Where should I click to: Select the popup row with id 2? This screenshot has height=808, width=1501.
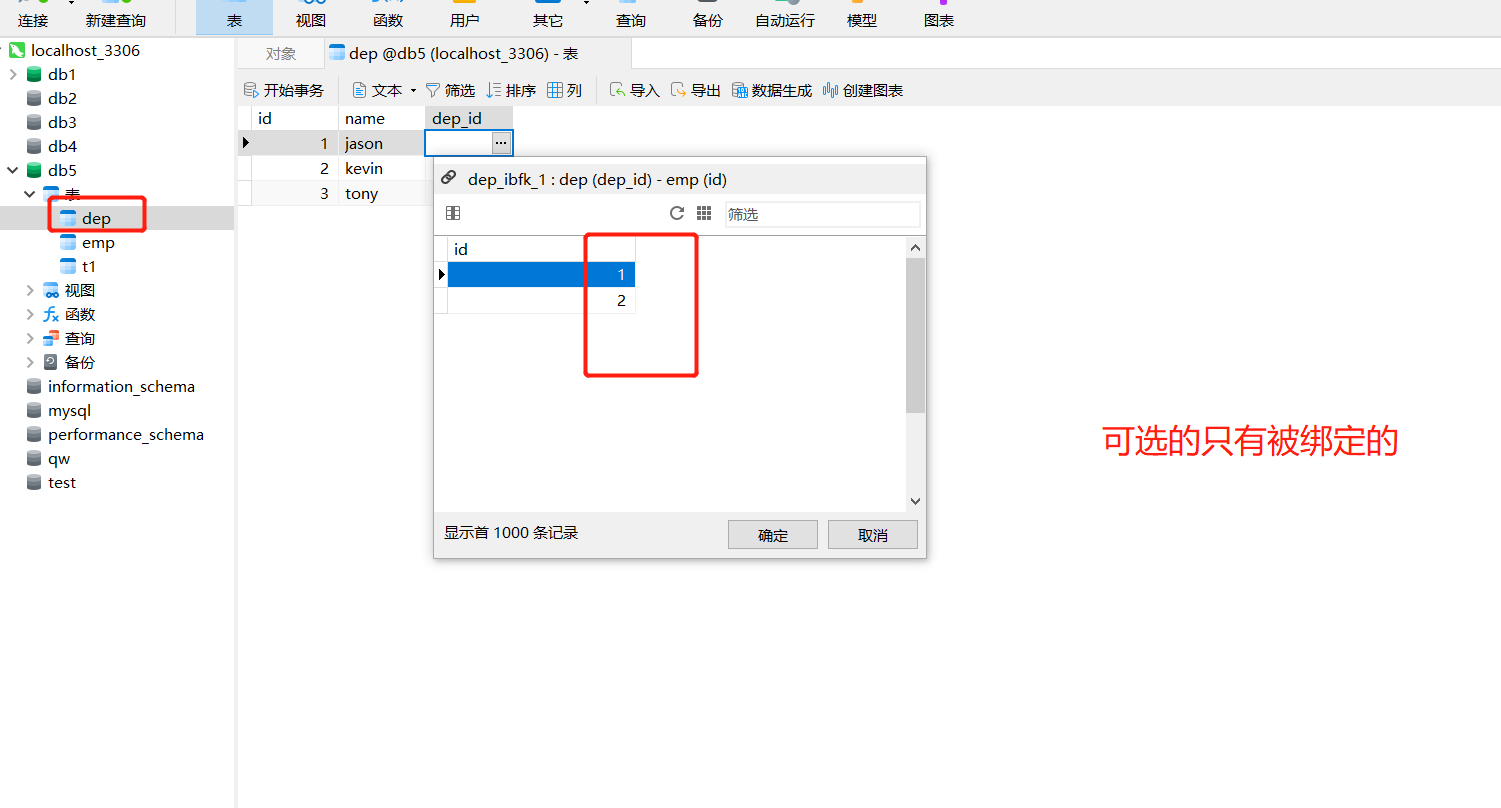pos(541,300)
